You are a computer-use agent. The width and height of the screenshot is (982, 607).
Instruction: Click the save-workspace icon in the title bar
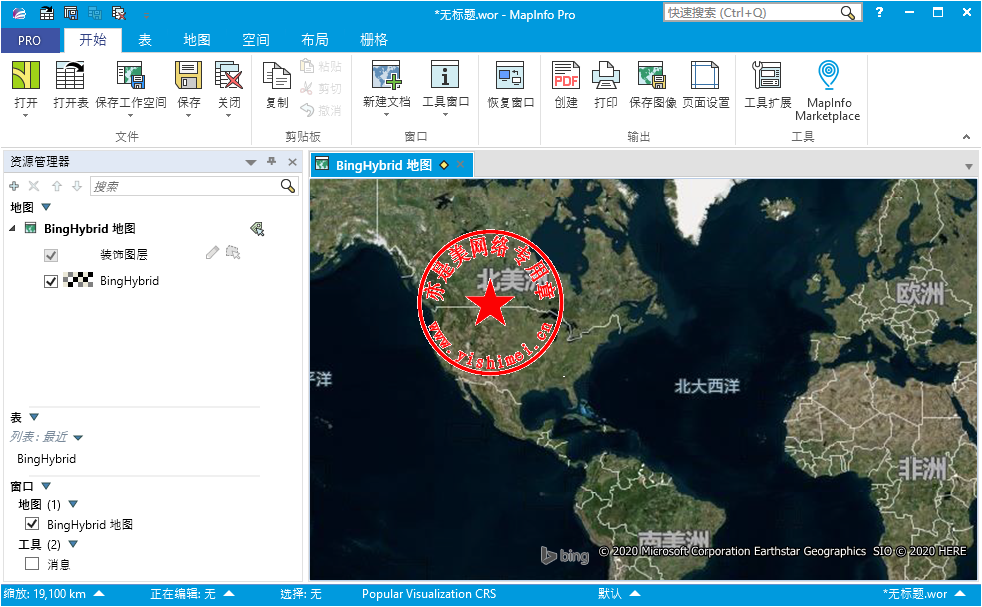(x=71, y=13)
